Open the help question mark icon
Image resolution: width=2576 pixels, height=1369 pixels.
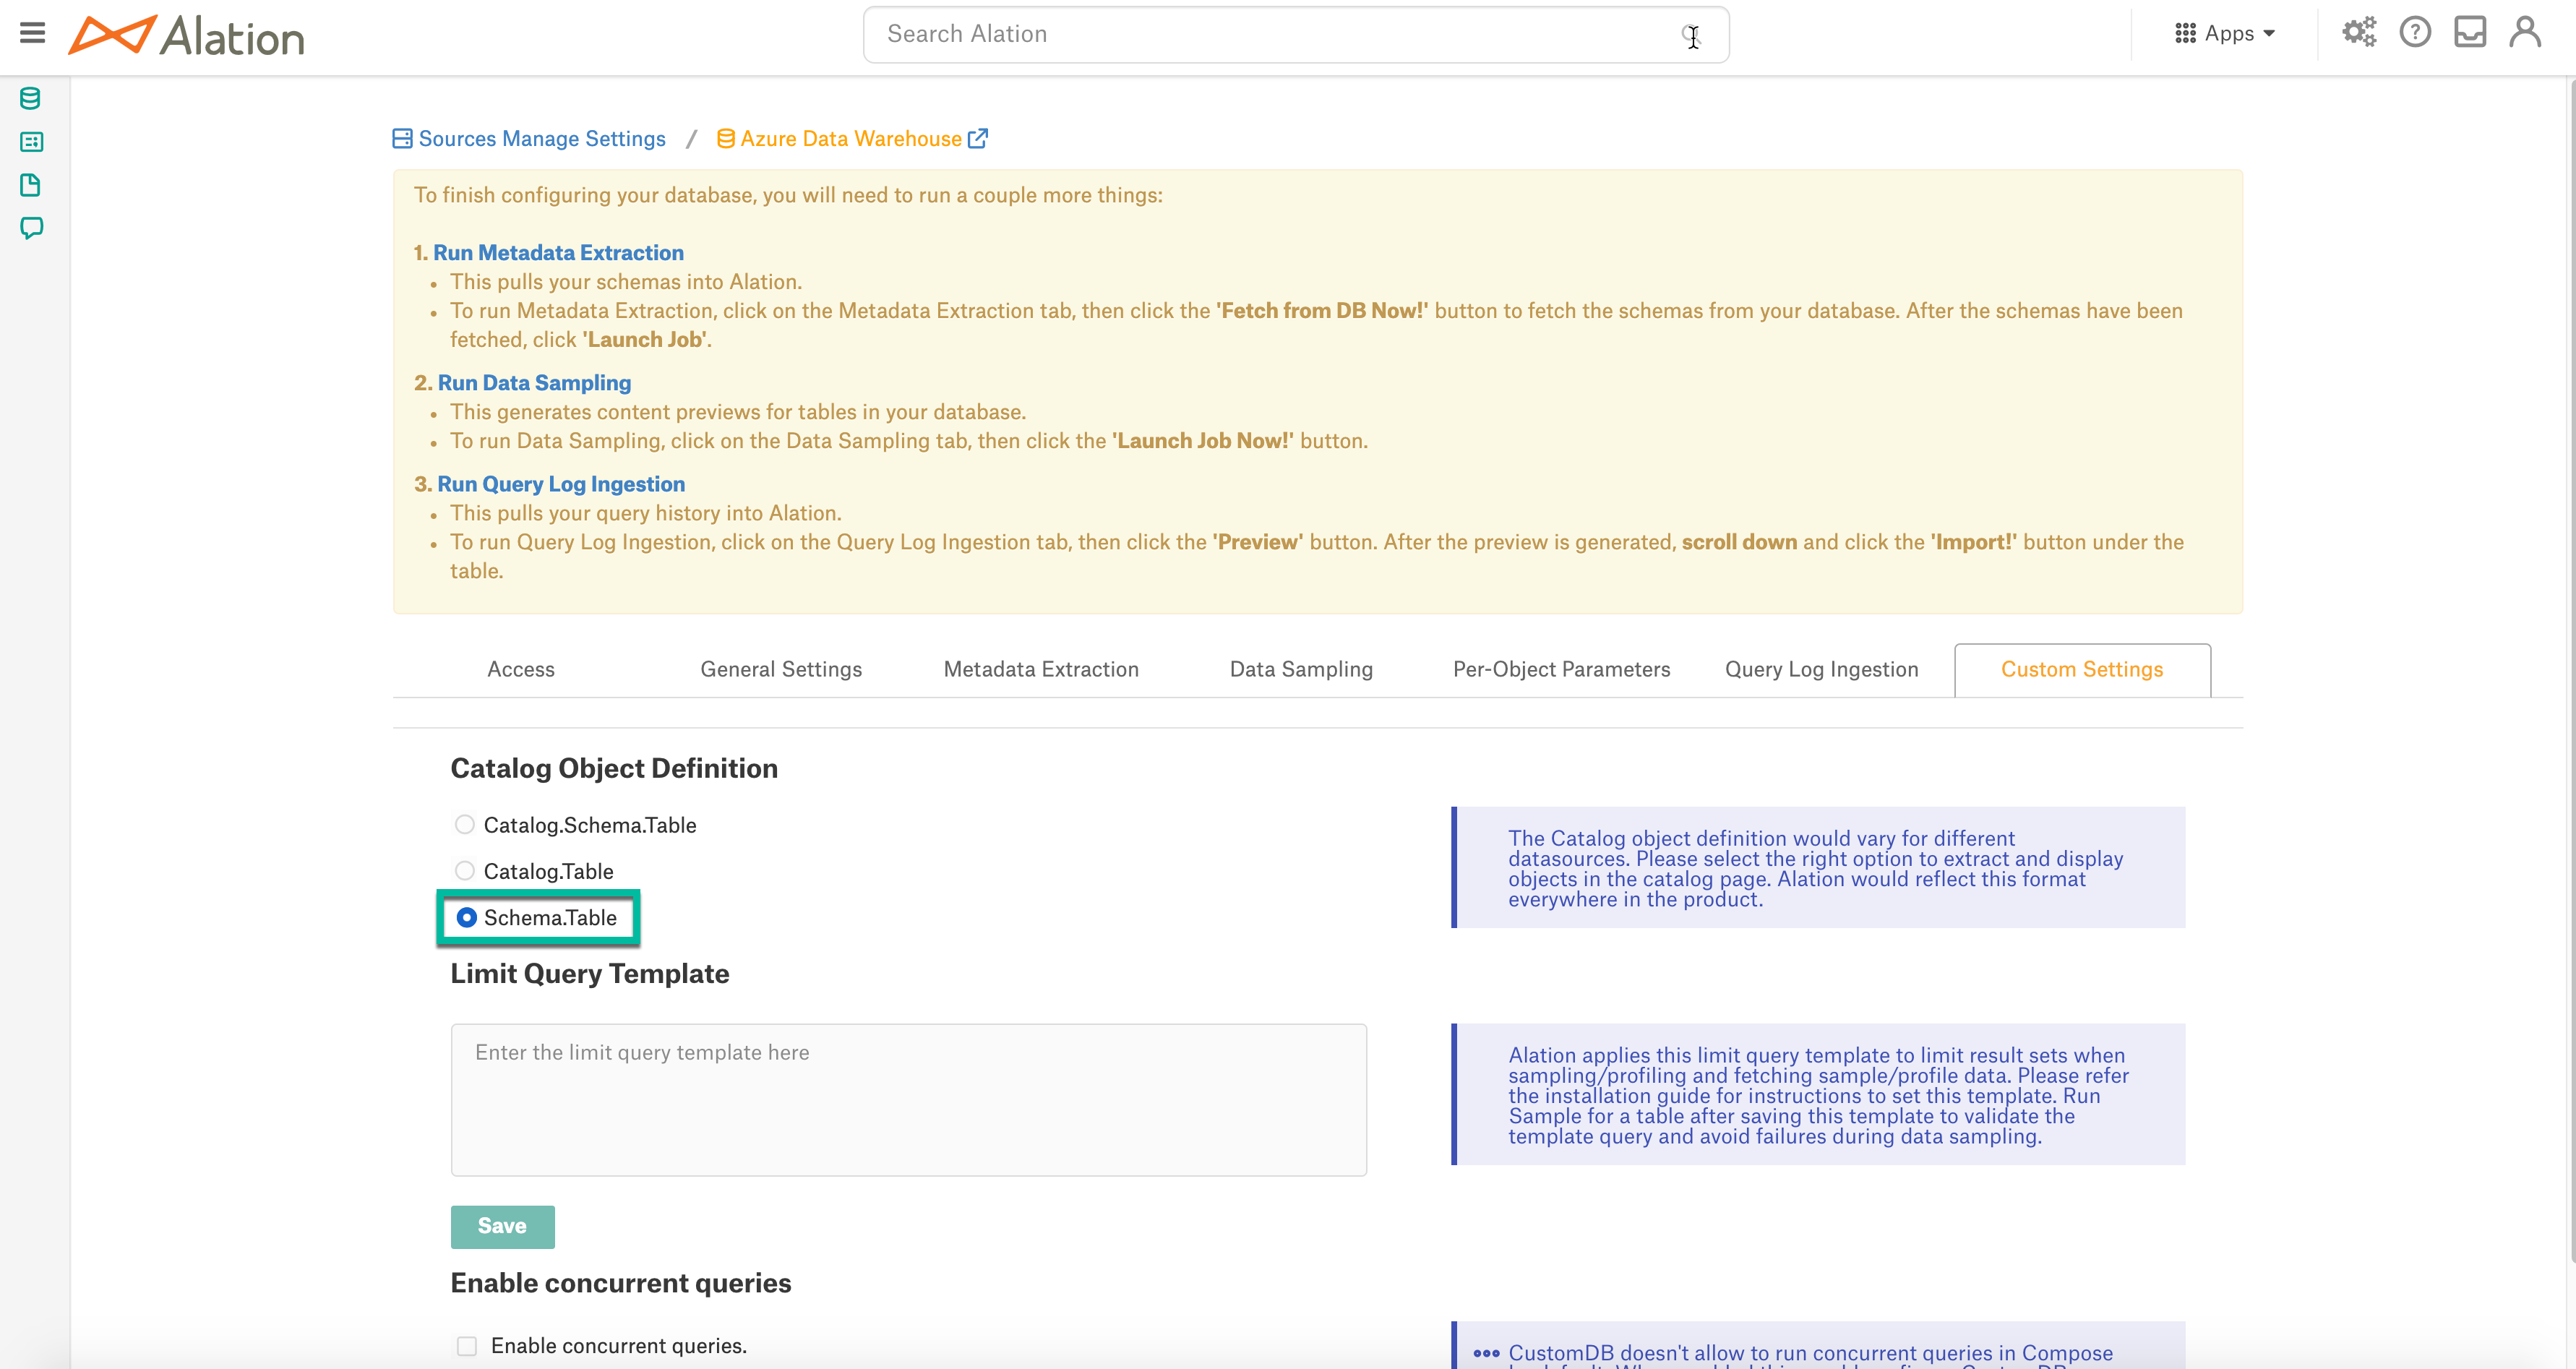point(2414,33)
